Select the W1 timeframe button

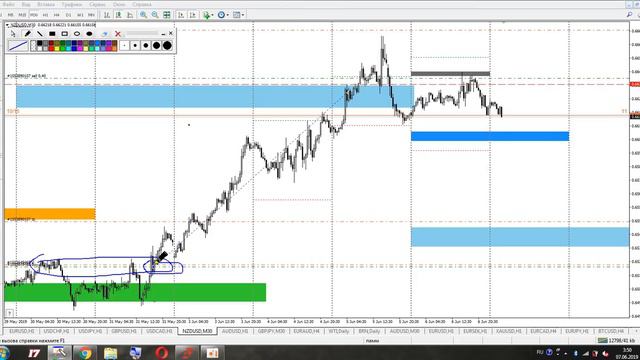pyautogui.click(x=80, y=15)
